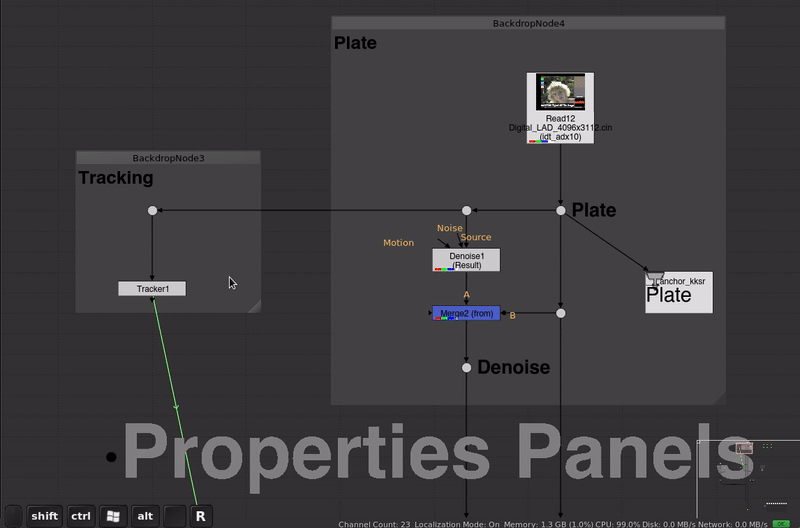Click the Source input label on Denoise1

(x=476, y=237)
